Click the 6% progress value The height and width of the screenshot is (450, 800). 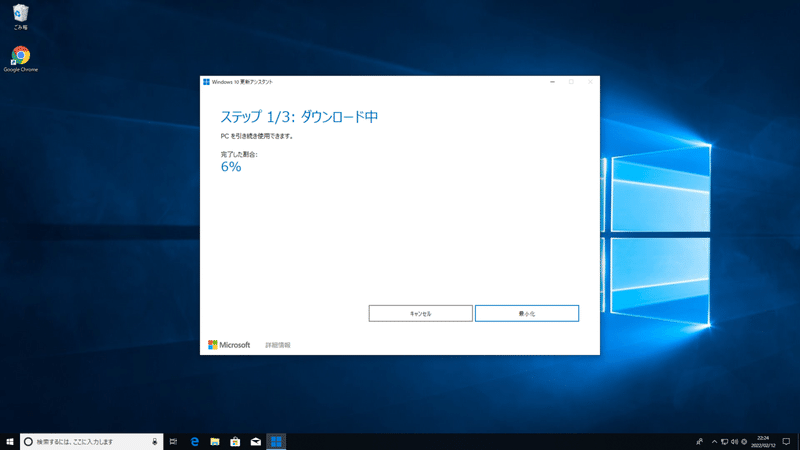click(x=231, y=167)
